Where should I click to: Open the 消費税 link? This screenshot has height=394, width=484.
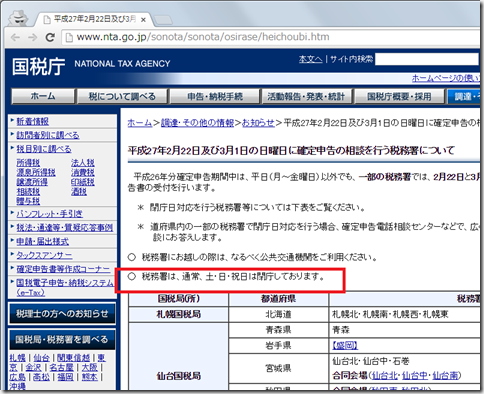83,172
